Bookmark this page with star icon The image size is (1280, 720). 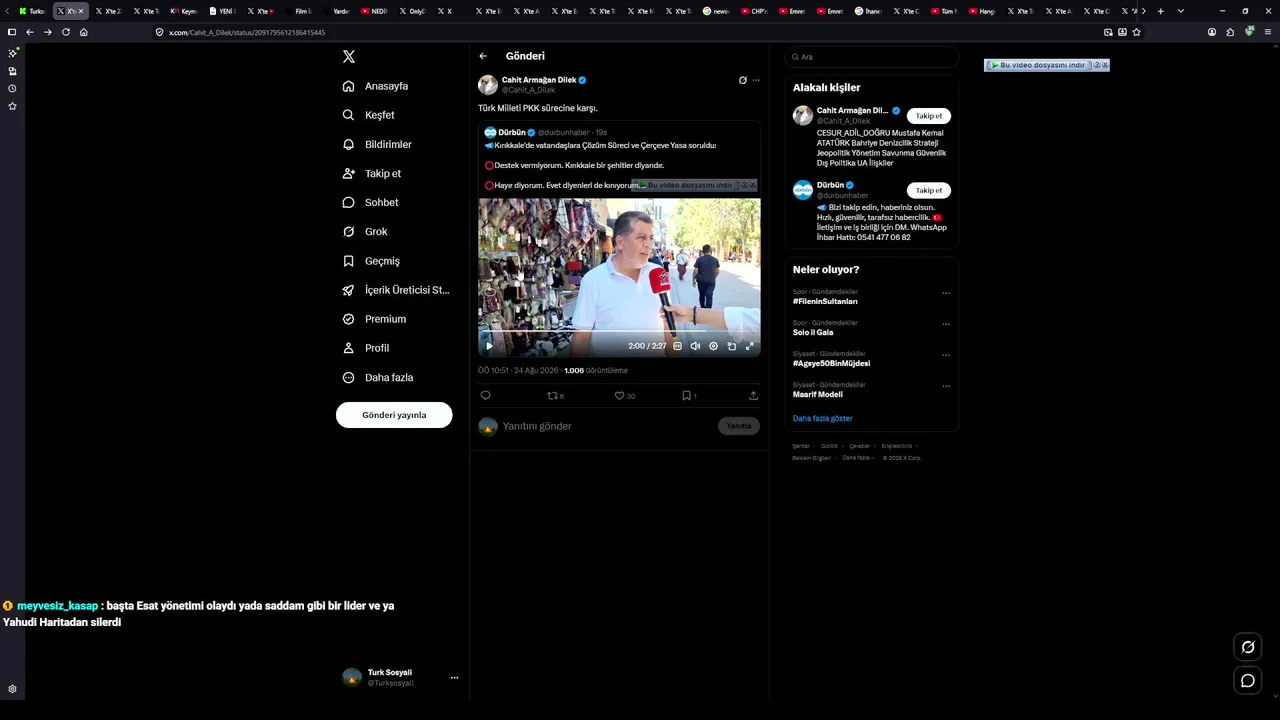click(1137, 32)
